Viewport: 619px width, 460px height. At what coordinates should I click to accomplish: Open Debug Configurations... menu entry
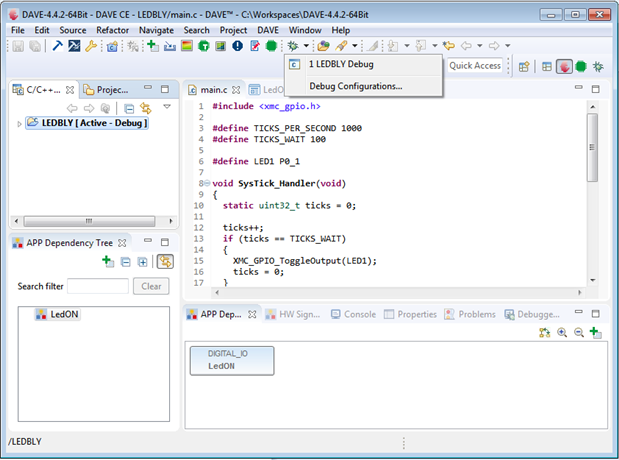pos(355,86)
